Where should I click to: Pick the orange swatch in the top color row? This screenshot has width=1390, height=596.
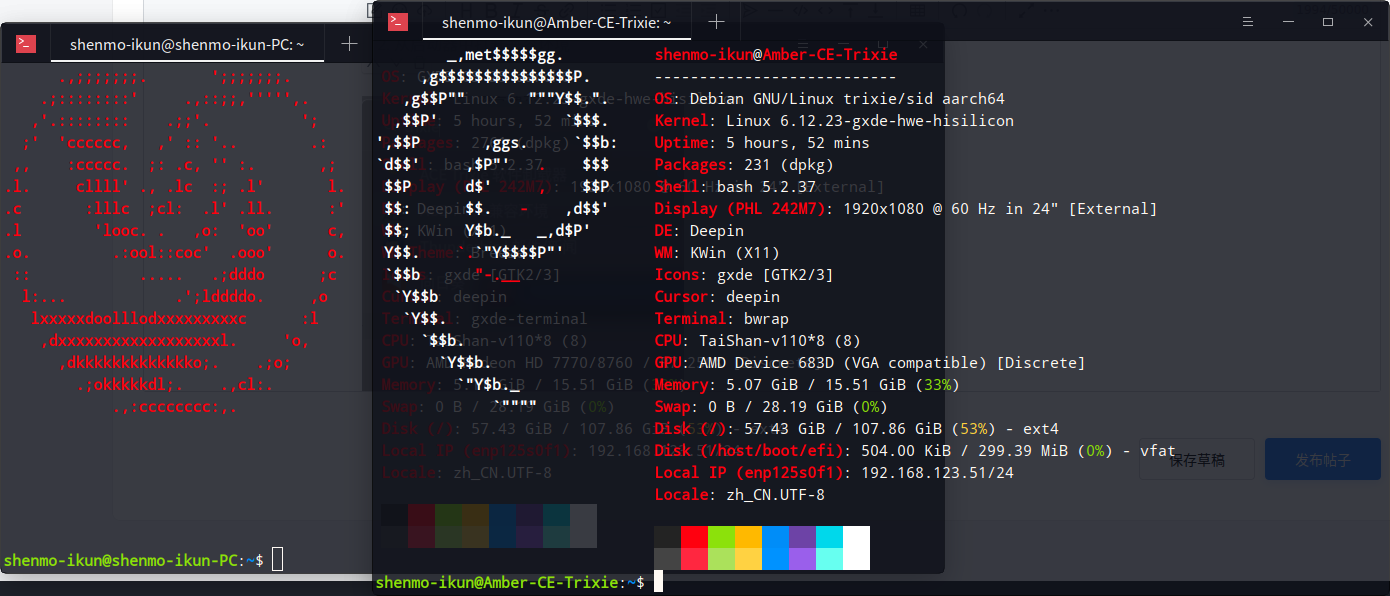pos(749,537)
